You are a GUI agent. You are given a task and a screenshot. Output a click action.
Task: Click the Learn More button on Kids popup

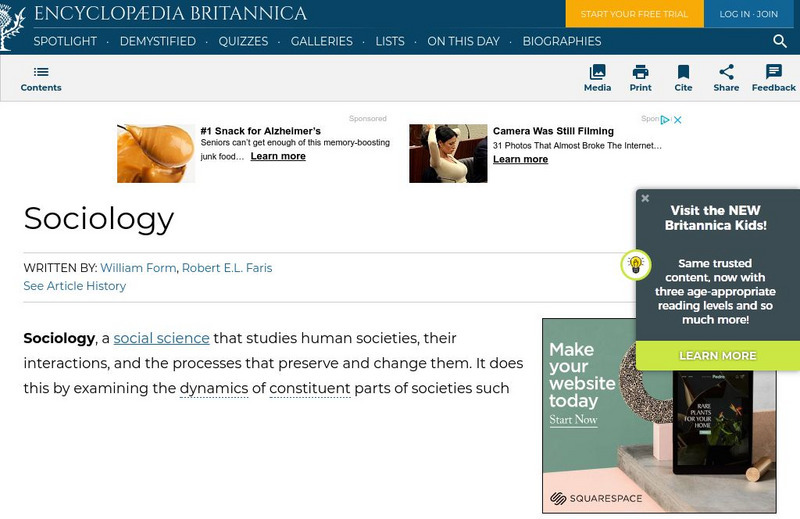tap(717, 356)
